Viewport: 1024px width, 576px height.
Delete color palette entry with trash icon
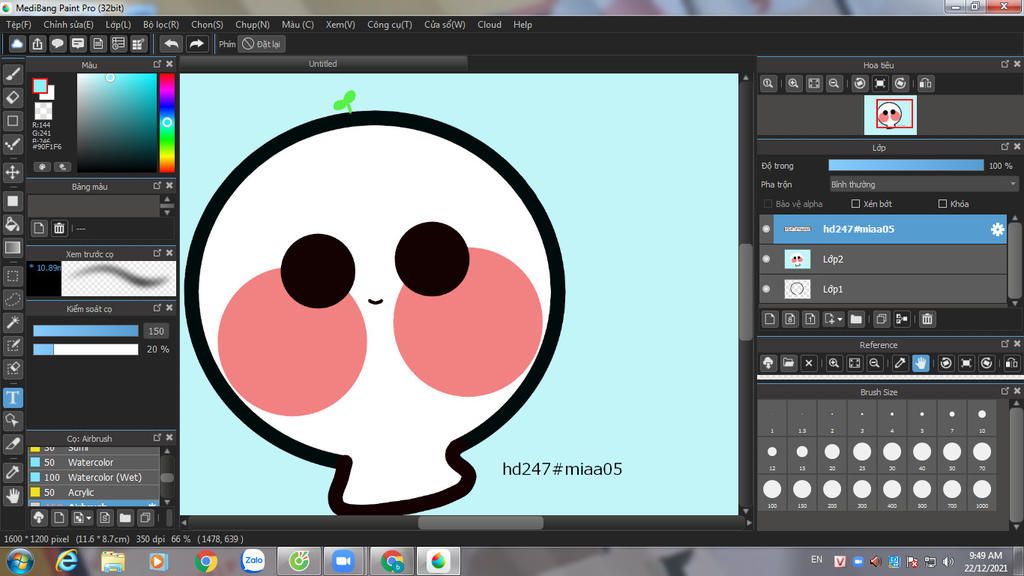(59, 228)
